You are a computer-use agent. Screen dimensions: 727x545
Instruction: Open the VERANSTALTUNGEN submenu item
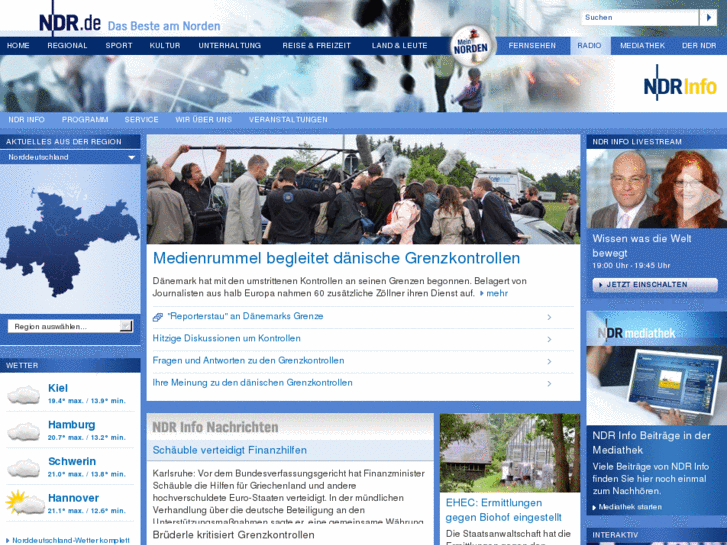pos(288,119)
